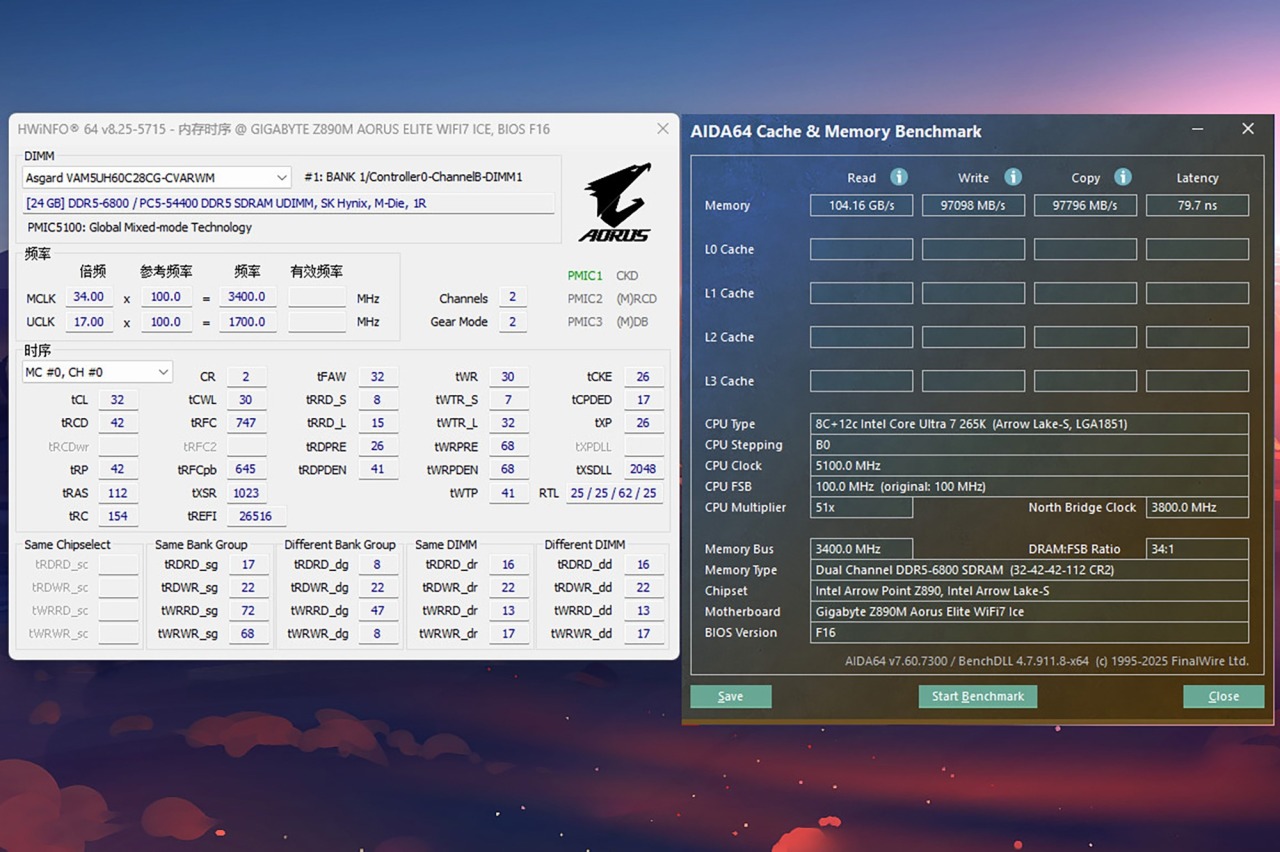Click the Close button beside Start Benchmark

coord(1223,696)
